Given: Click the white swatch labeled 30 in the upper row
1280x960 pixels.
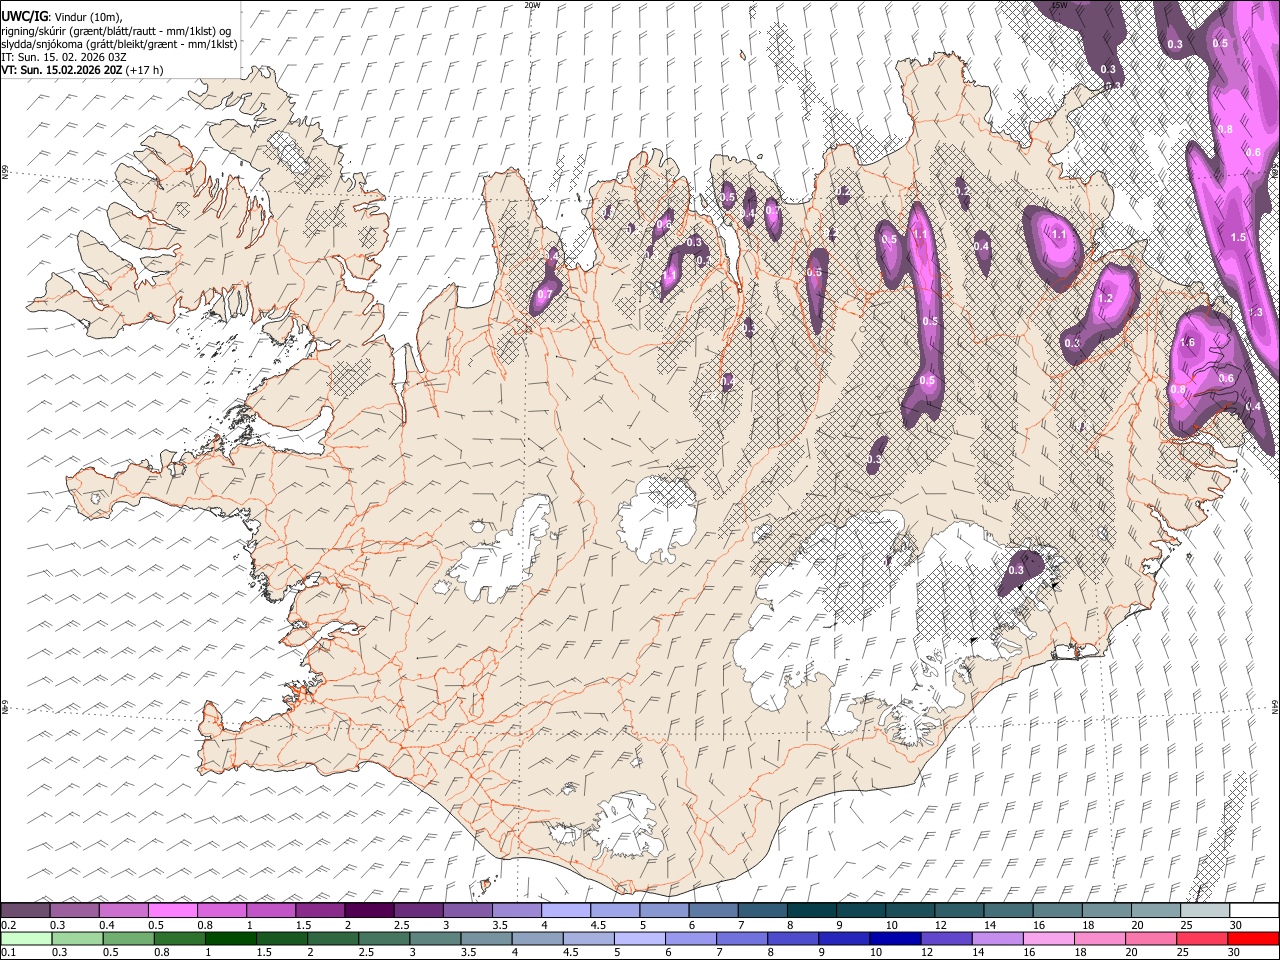Looking at the screenshot, I should point(1254,910).
